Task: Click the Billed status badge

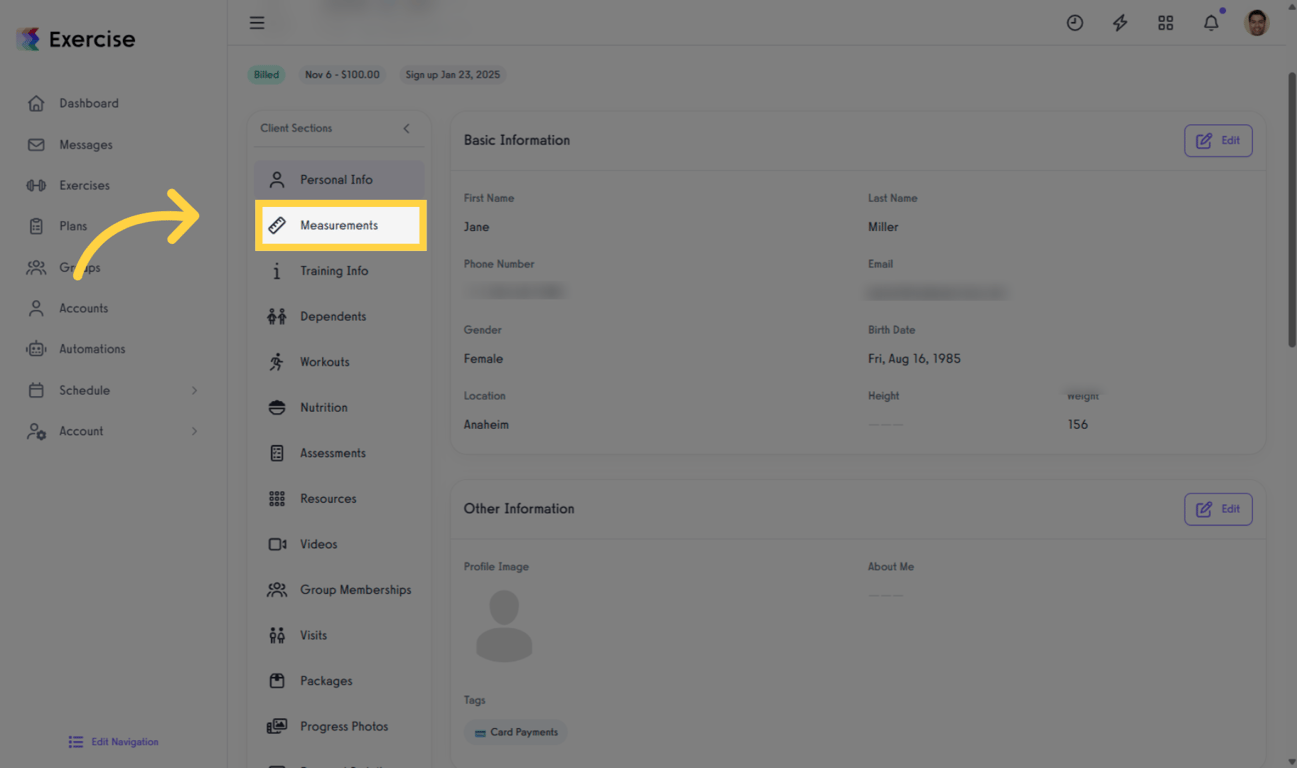Action: coord(266,74)
